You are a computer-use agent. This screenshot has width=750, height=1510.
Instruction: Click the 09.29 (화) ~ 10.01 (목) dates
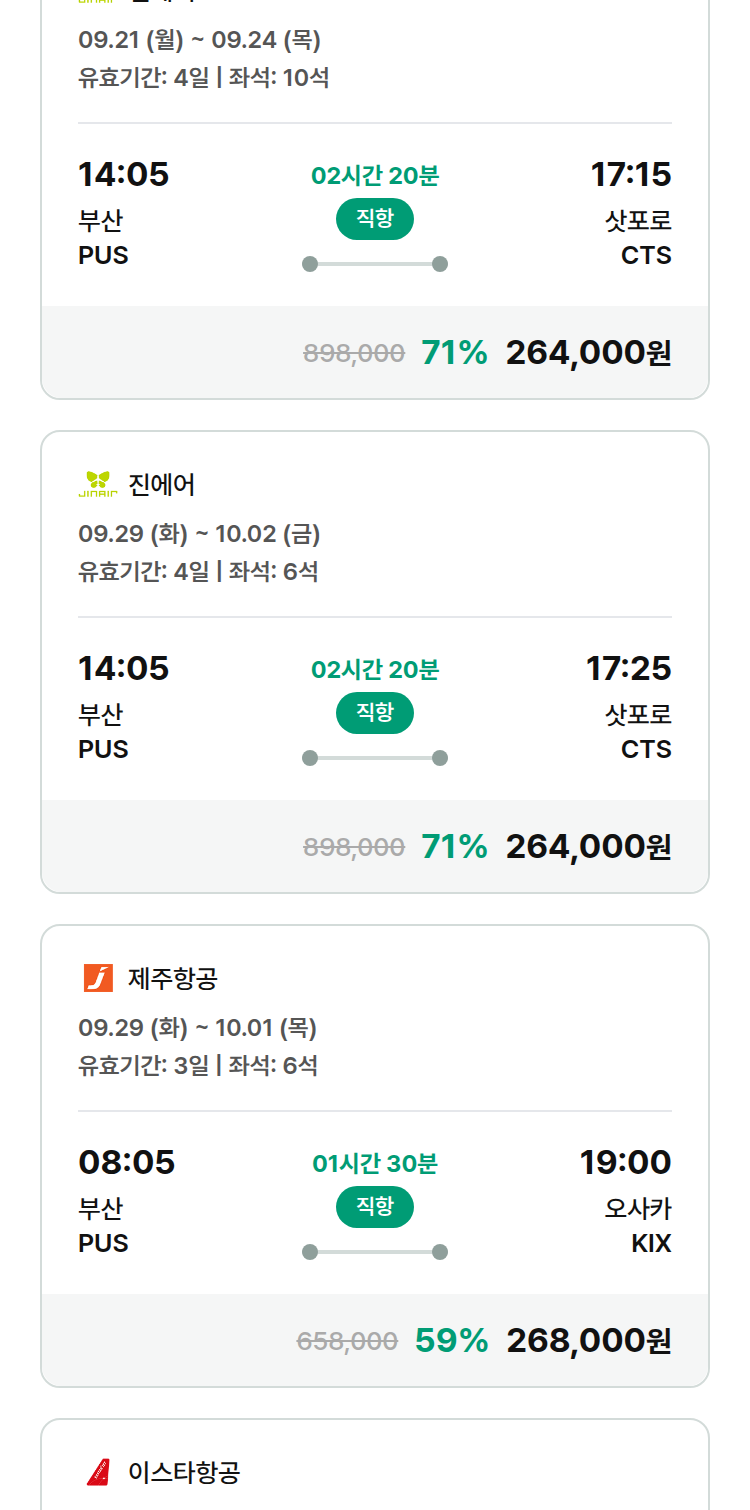coord(197,1028)
